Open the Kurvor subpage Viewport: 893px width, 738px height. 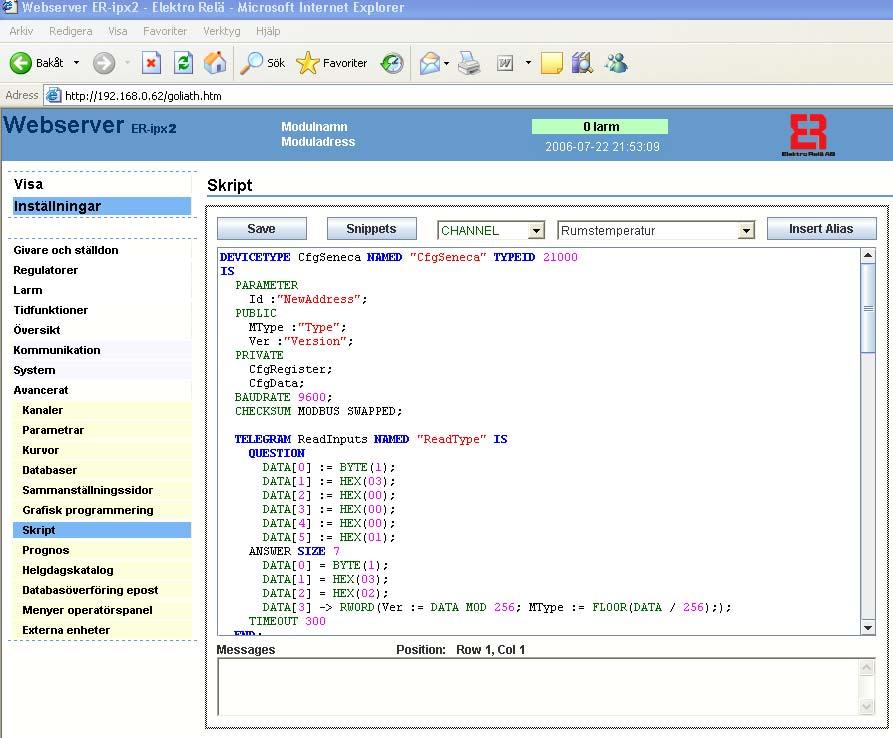(102, 450)
